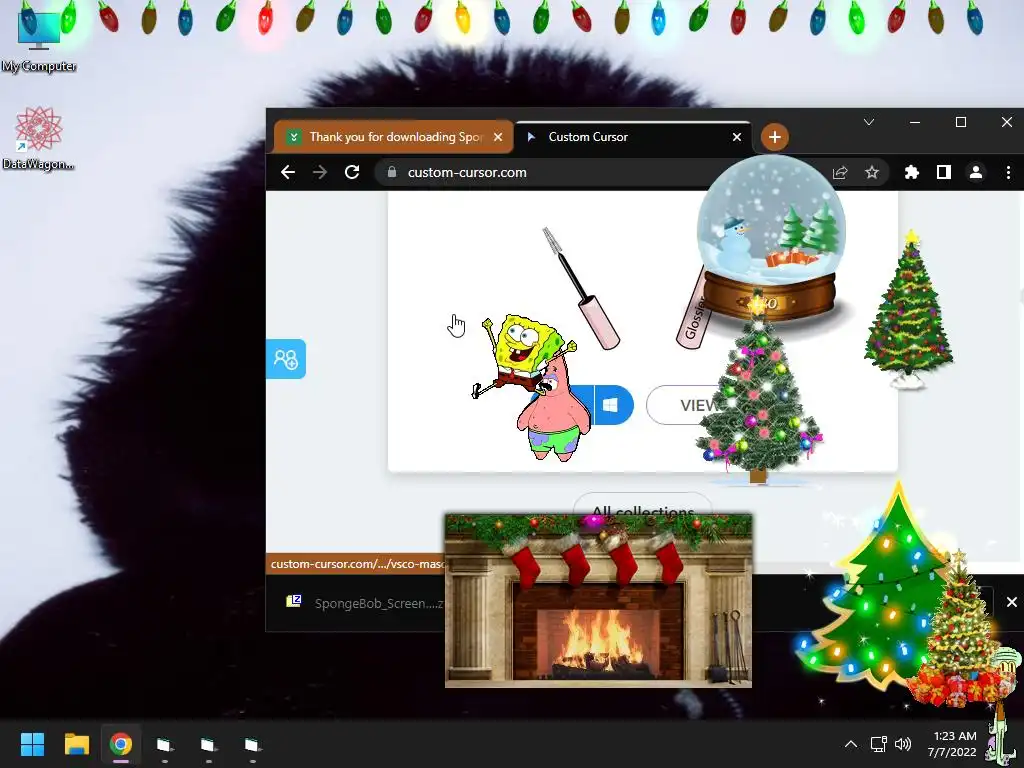1024x768 pixels.
Task: Close the Chrome downloads bar
Action: pos(1012,602)
